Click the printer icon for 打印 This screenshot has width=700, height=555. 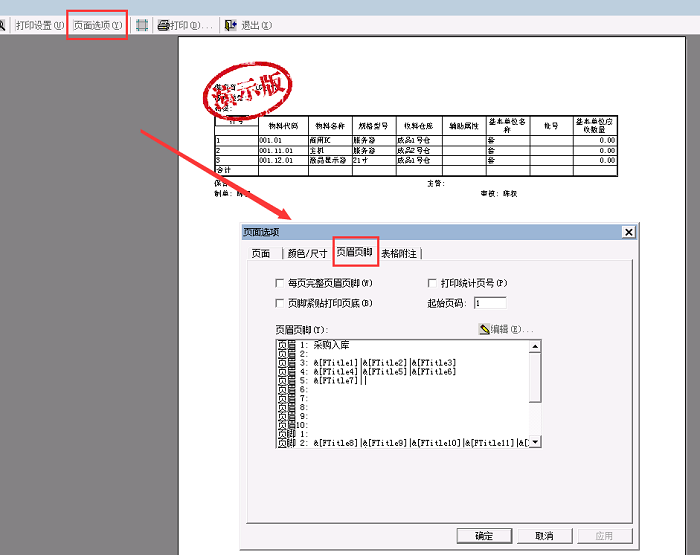tap(163, 25)
